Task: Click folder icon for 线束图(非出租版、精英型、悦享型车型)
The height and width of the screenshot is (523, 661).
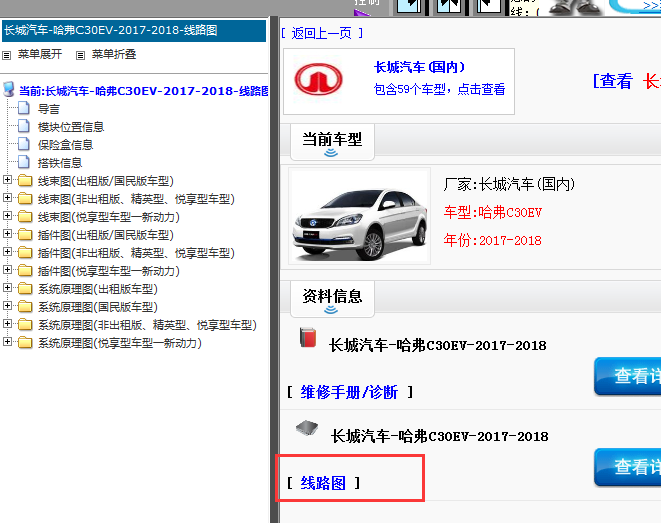Action: tap(25, 199)
